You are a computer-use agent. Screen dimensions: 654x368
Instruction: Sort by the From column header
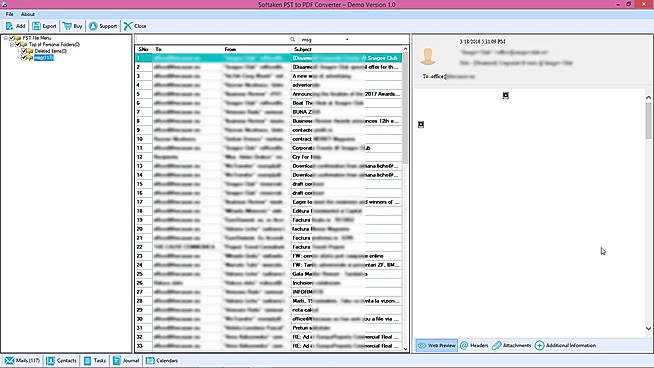tap(257, 49)
